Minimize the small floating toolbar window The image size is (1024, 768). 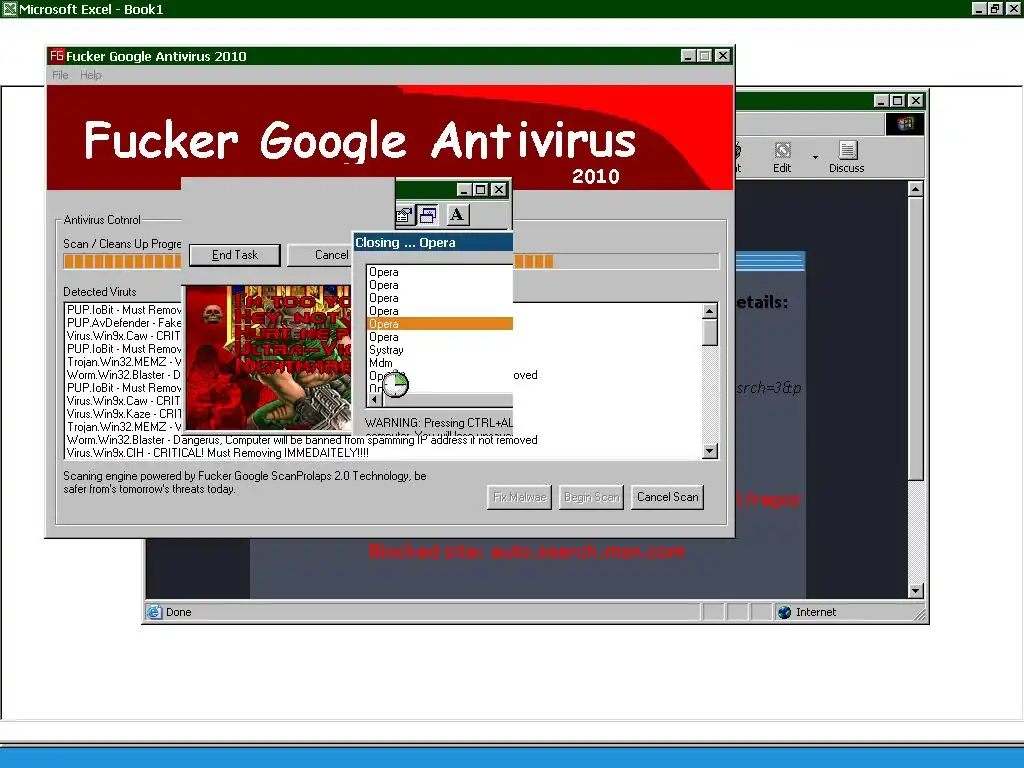pyautogui.click(x=464, y=189)
